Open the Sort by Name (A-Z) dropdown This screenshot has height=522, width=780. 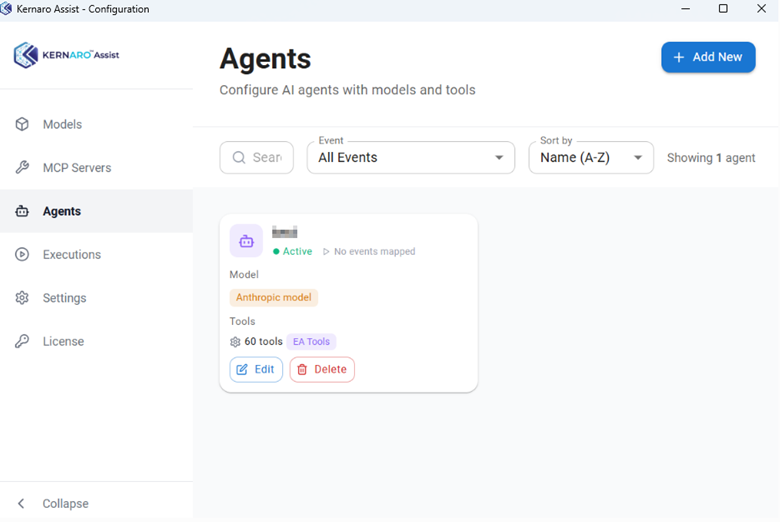coord(591,157)
